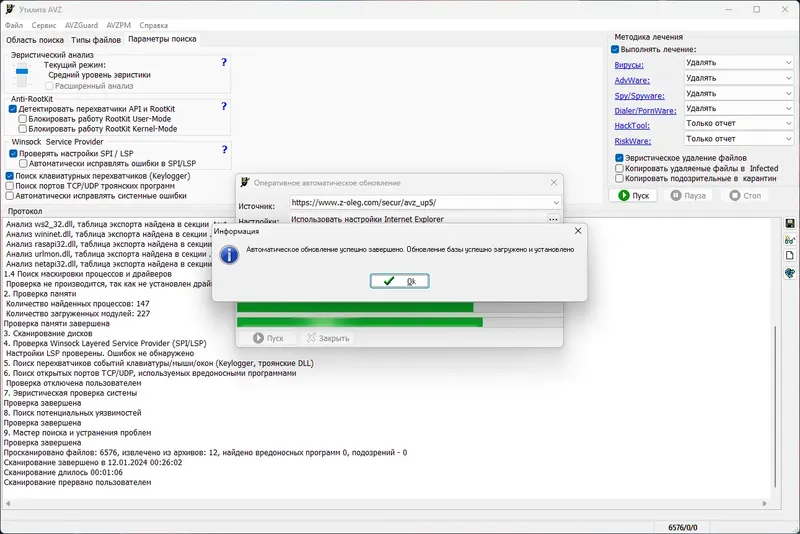Enable 'Блокировать работу RootKit Kernel-Mode'

click(22, 129)
